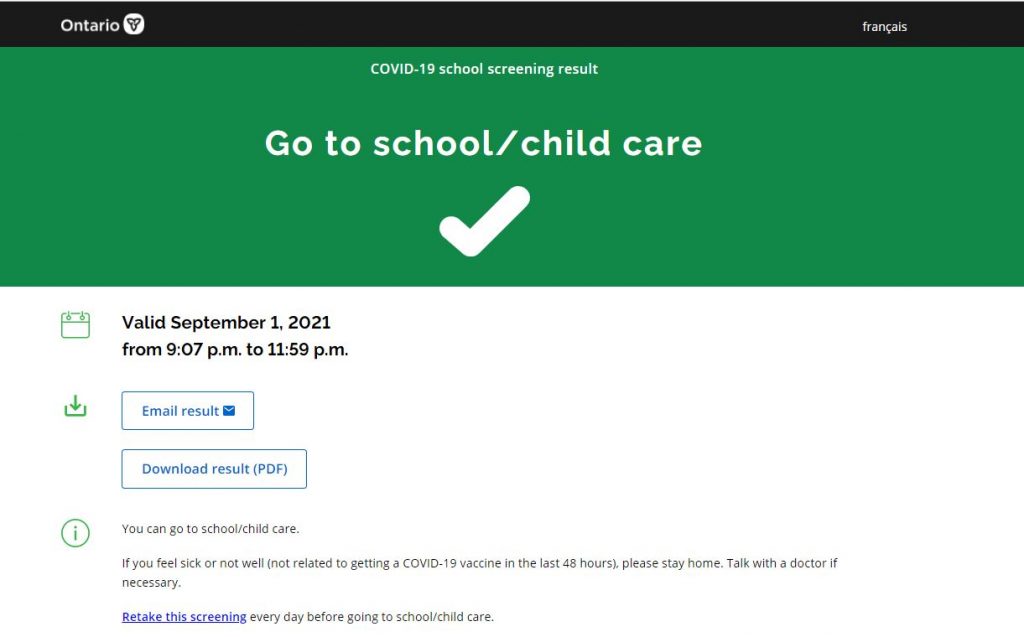Click the green calendar icon
The image size is (1024, 637).
click(75, 325)
